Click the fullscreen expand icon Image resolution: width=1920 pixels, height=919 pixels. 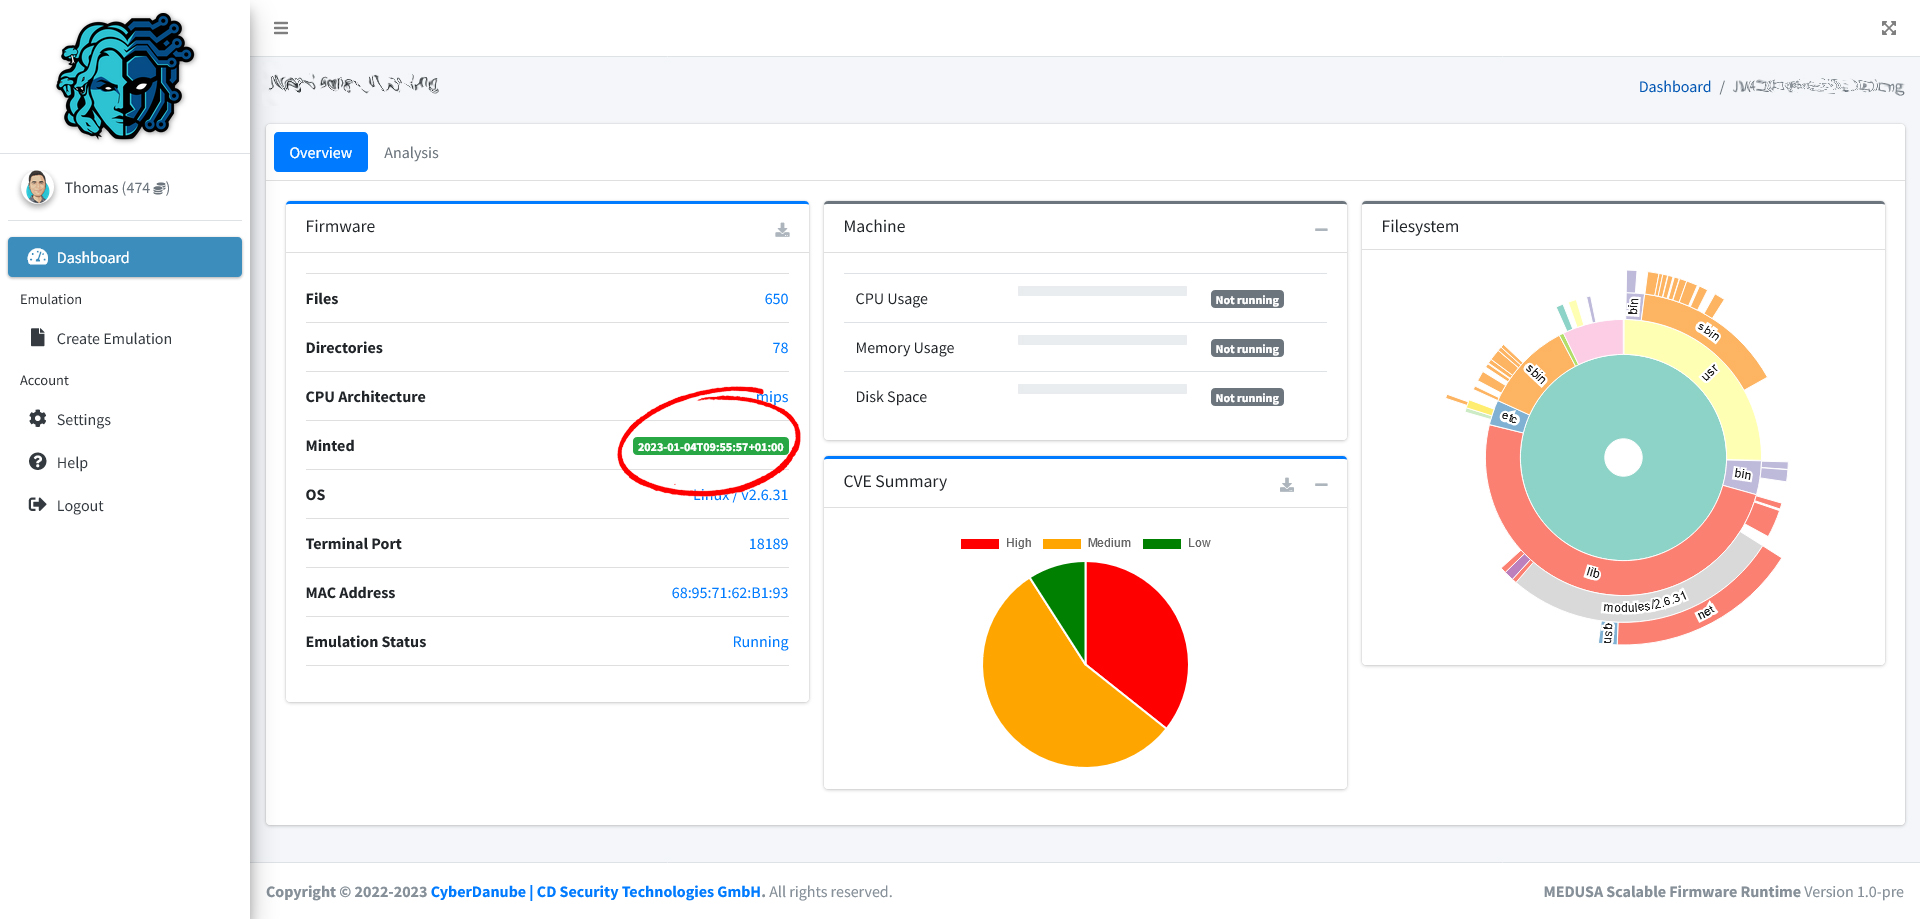tap(1888, 28)
